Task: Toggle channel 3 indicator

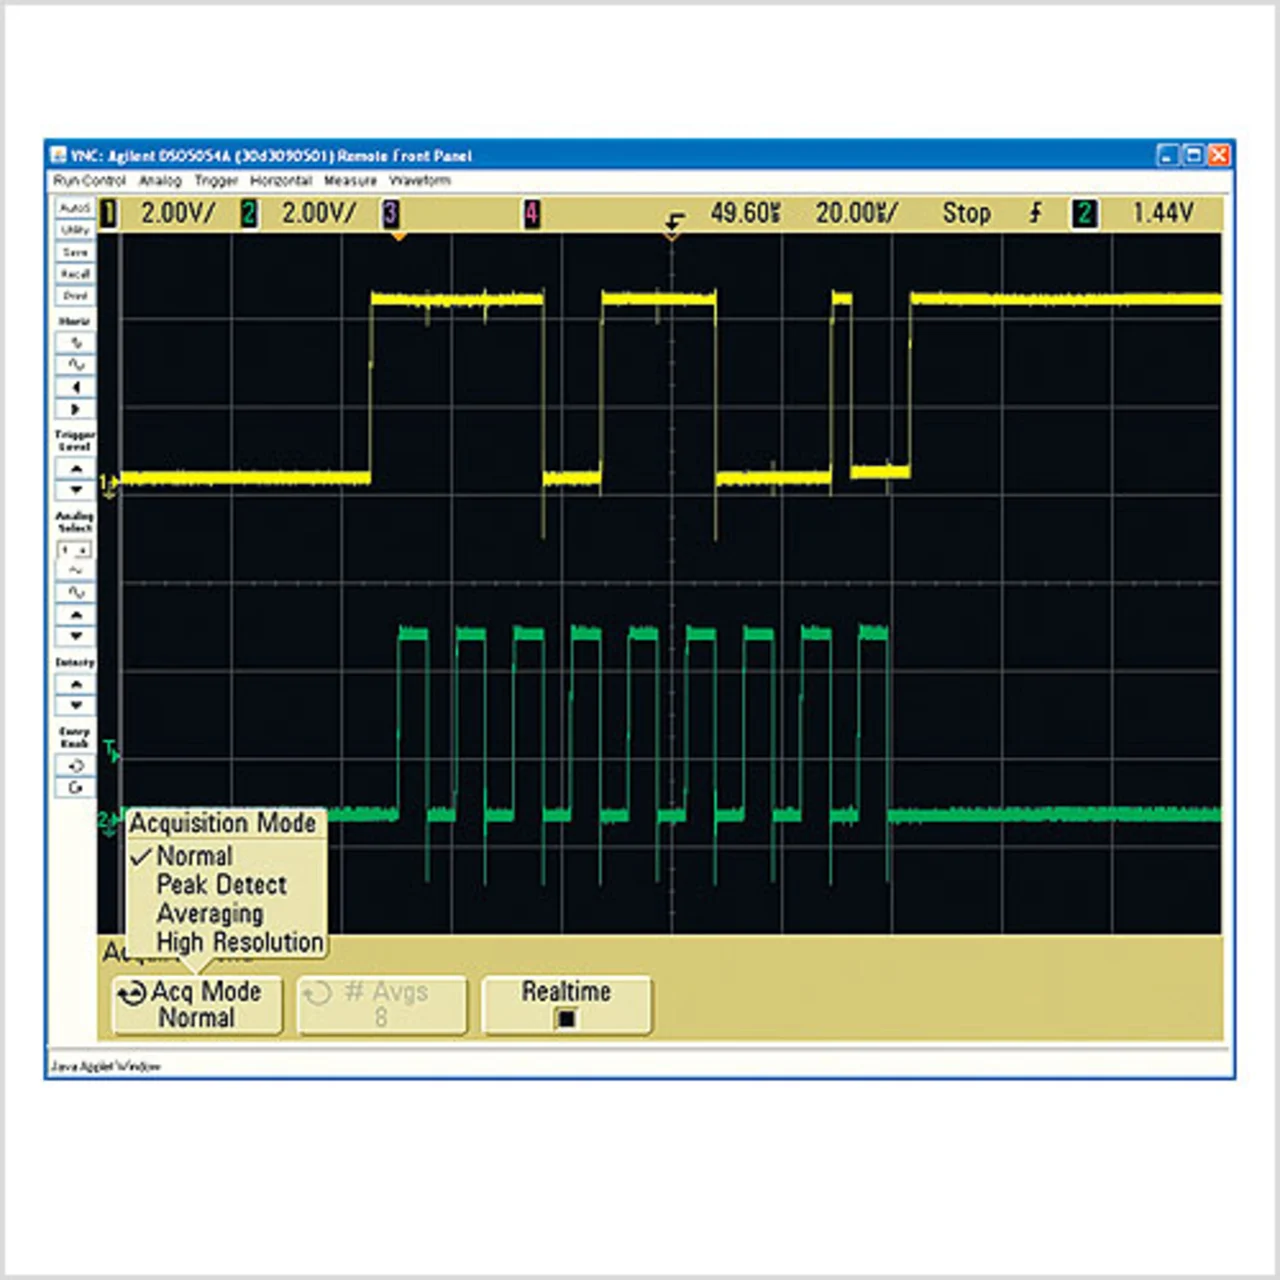Action: 391,213
